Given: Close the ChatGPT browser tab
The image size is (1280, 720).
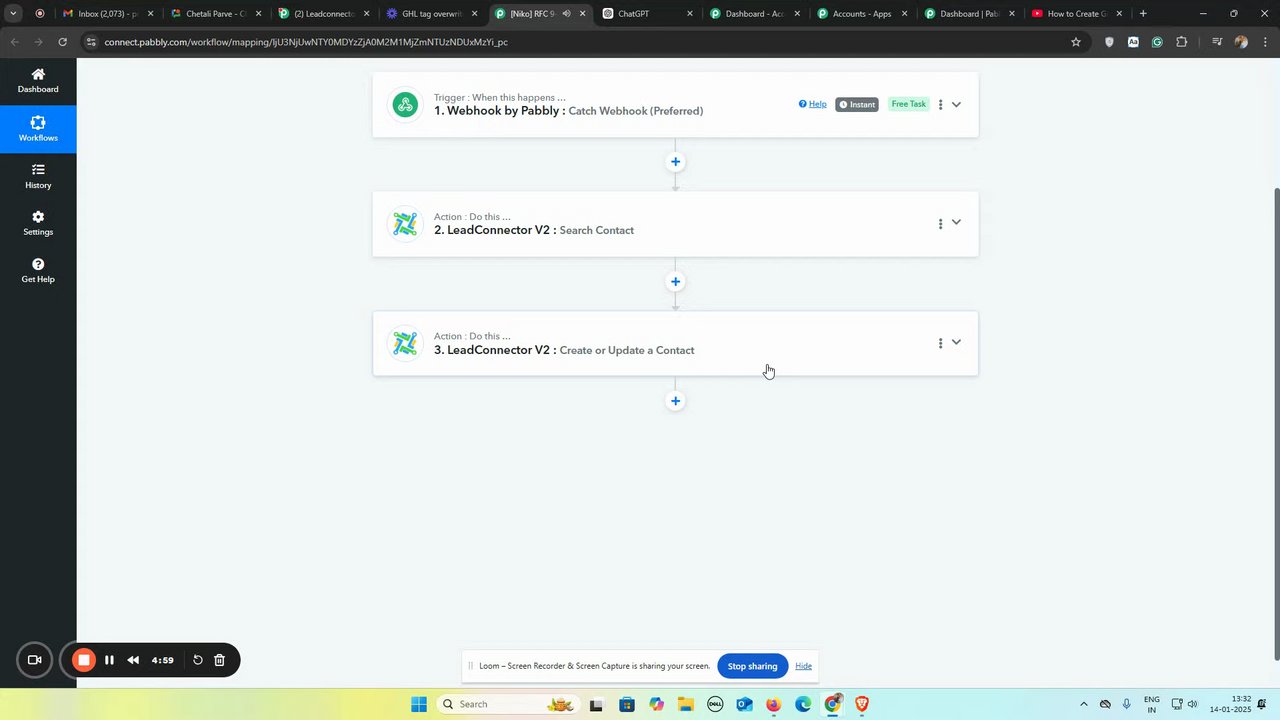Looking at the screenshot, I should coord(689,14).
